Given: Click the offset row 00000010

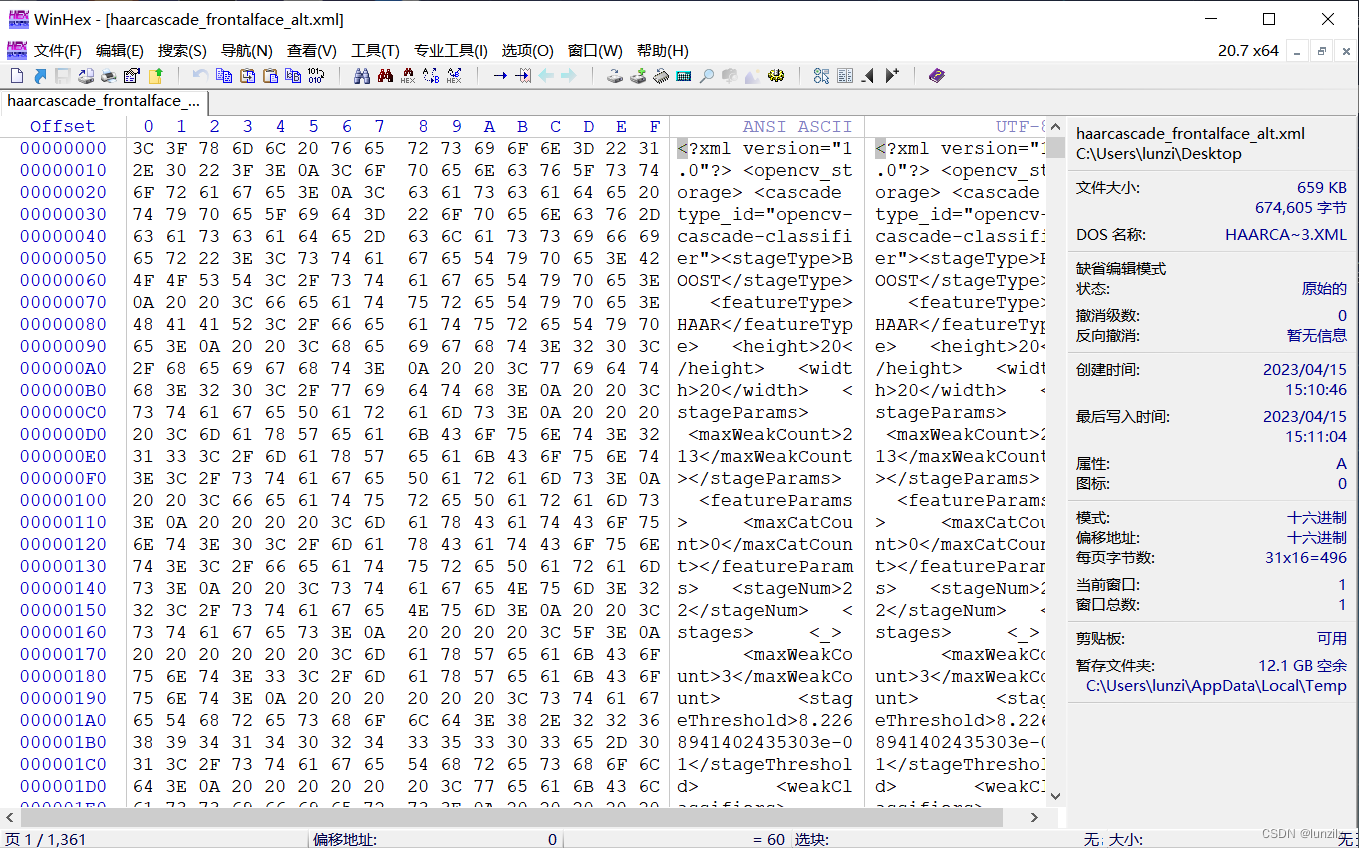Looking at the screenshot, I should click(63, 170).
